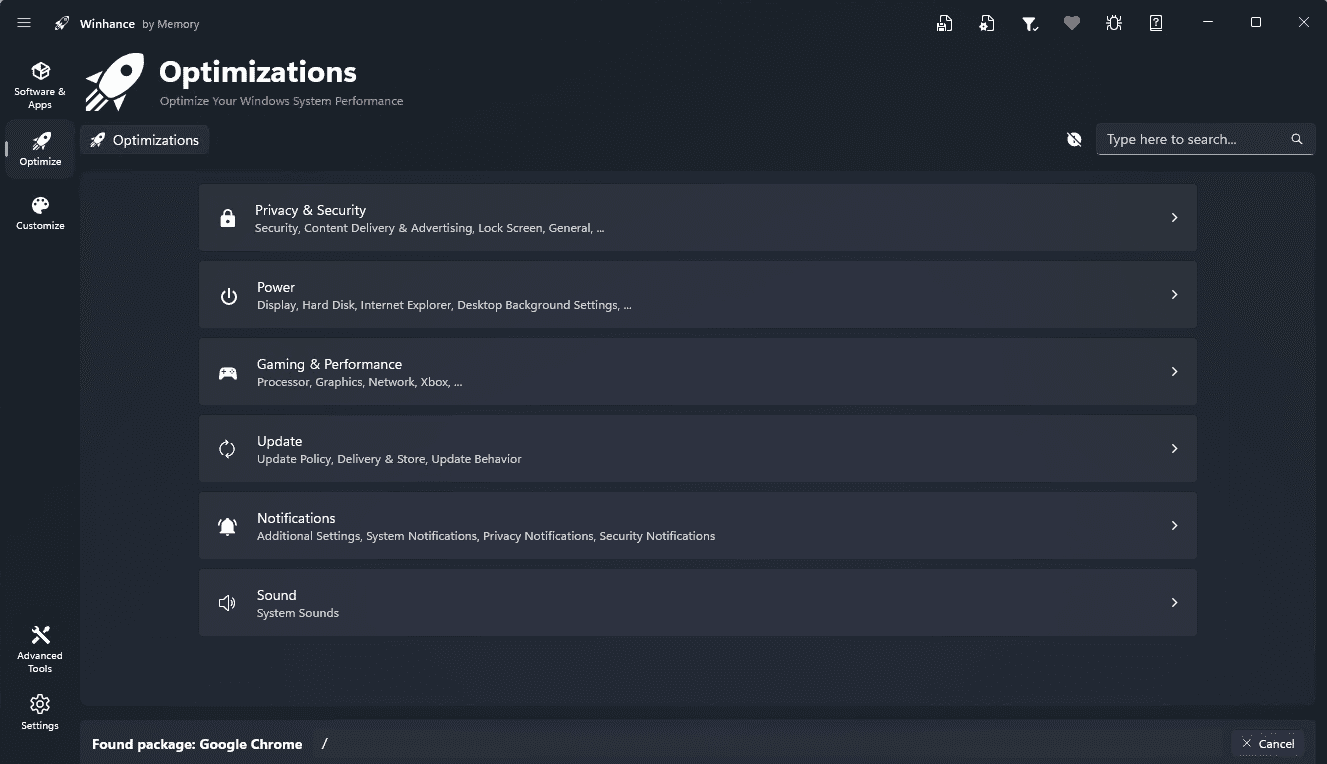Toggle the filter icon in title bar
1327x764 pixels.
click(x=1029, y=23)
